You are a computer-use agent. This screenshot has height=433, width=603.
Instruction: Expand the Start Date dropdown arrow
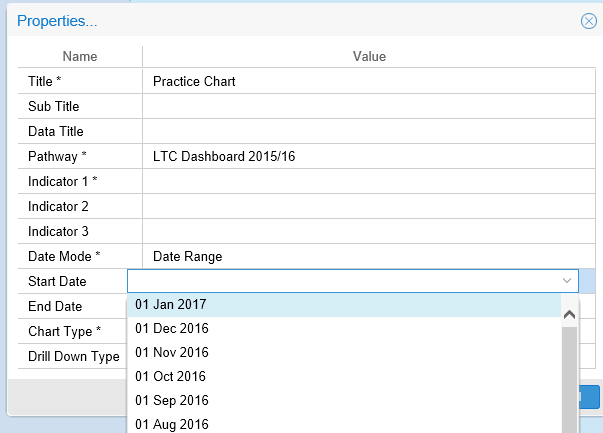[567, 282]
